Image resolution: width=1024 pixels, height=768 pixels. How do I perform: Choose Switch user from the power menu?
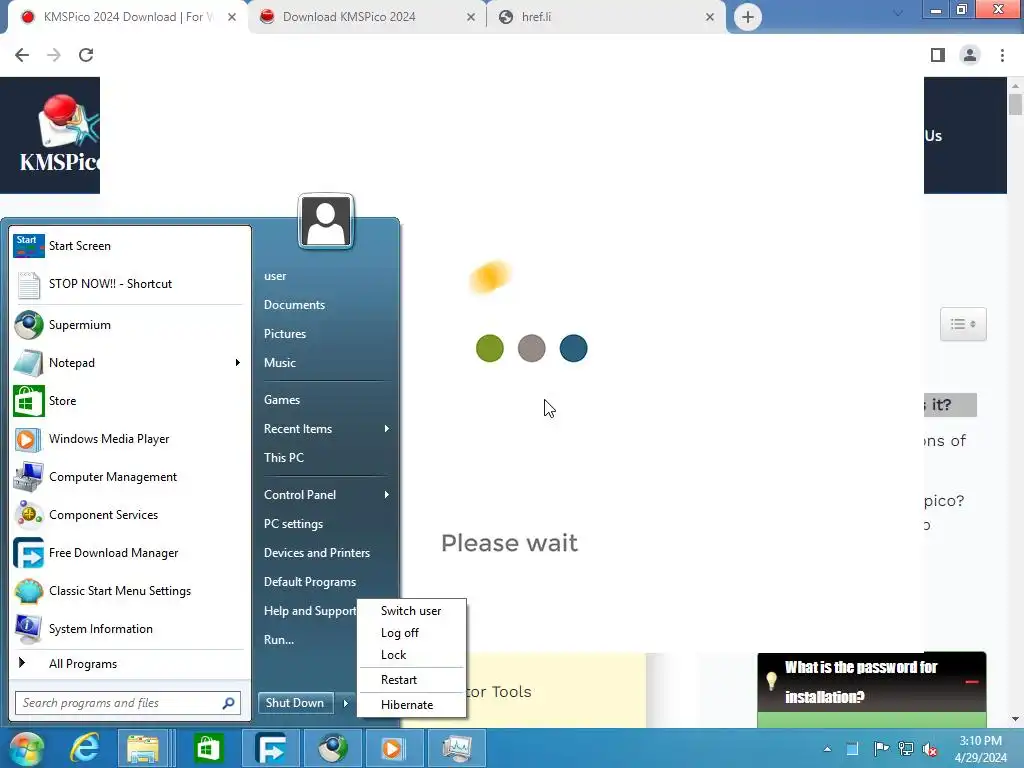click(412, 611)
